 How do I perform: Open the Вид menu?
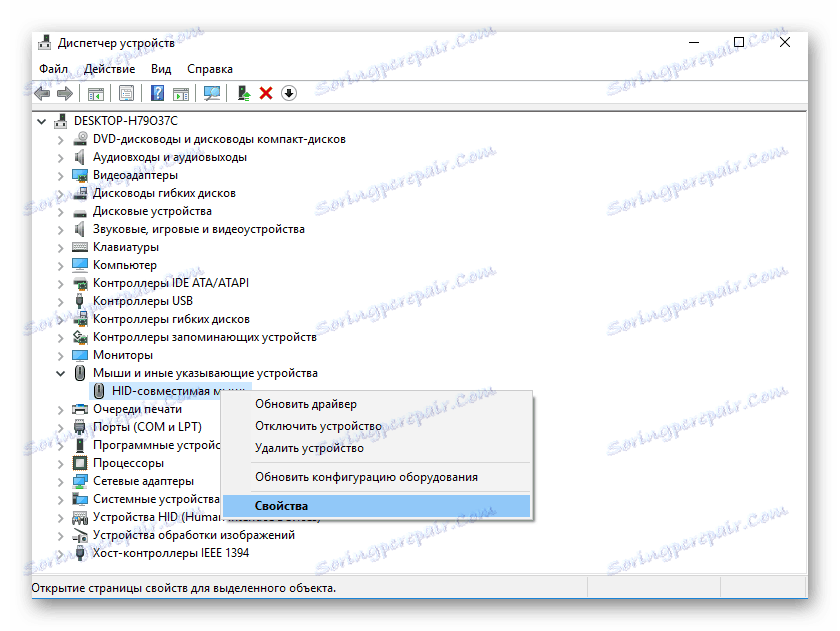tap(161, 69)
